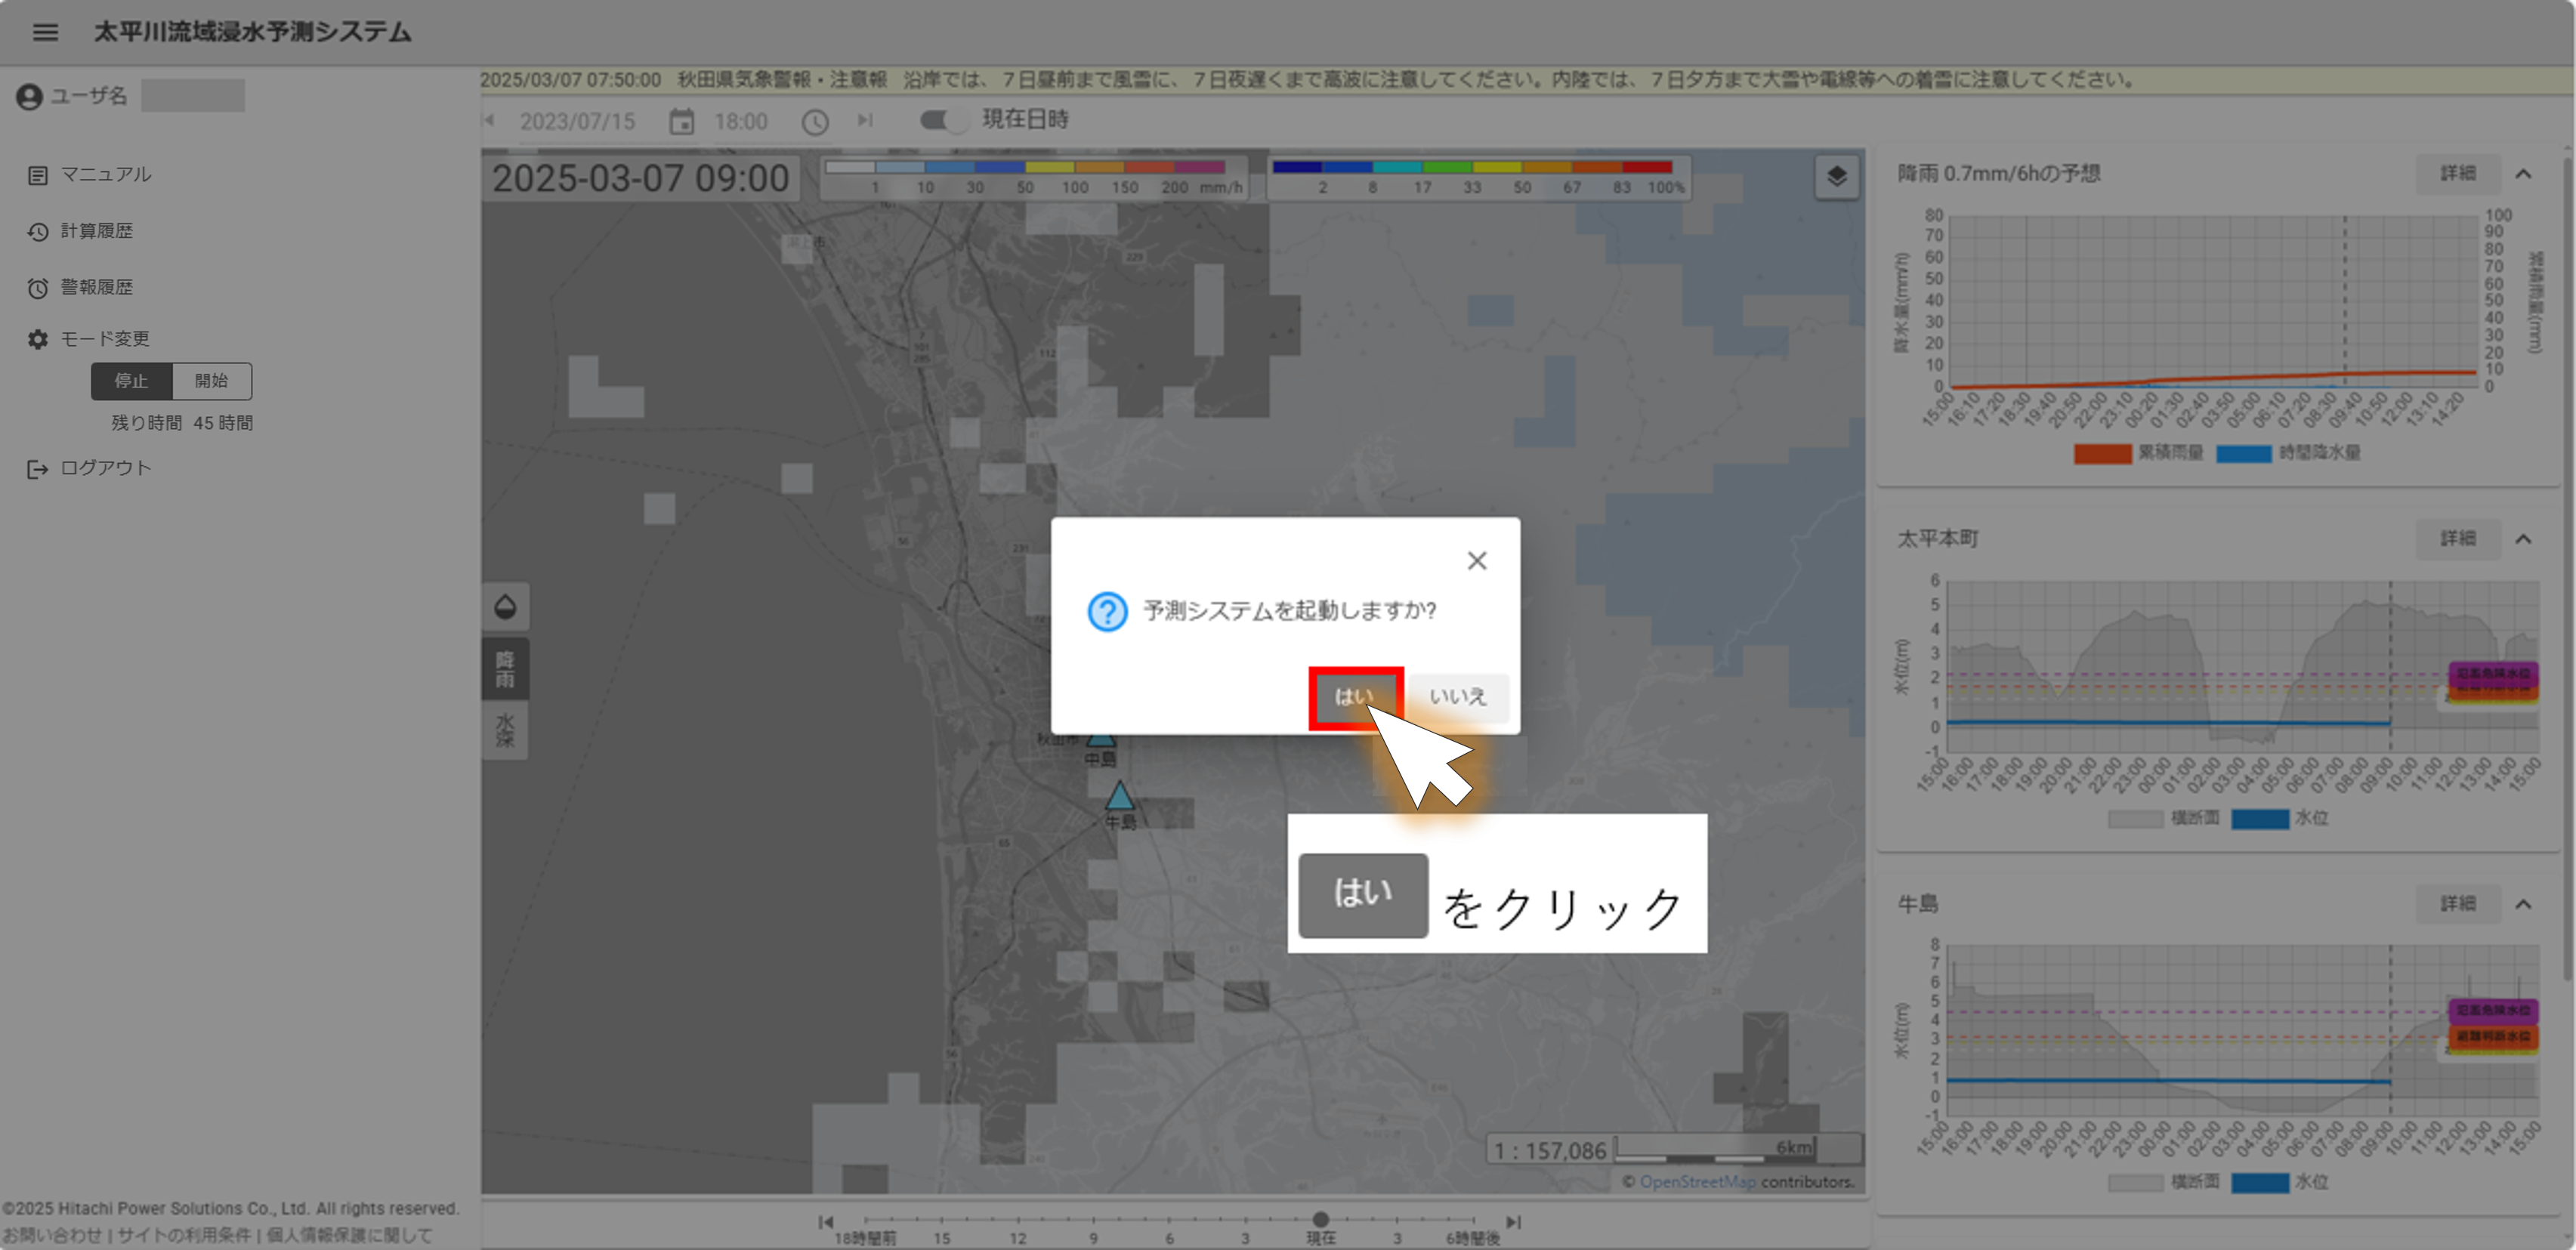
Task: Open the map layers icon
Action: (x=1836, y=177)
